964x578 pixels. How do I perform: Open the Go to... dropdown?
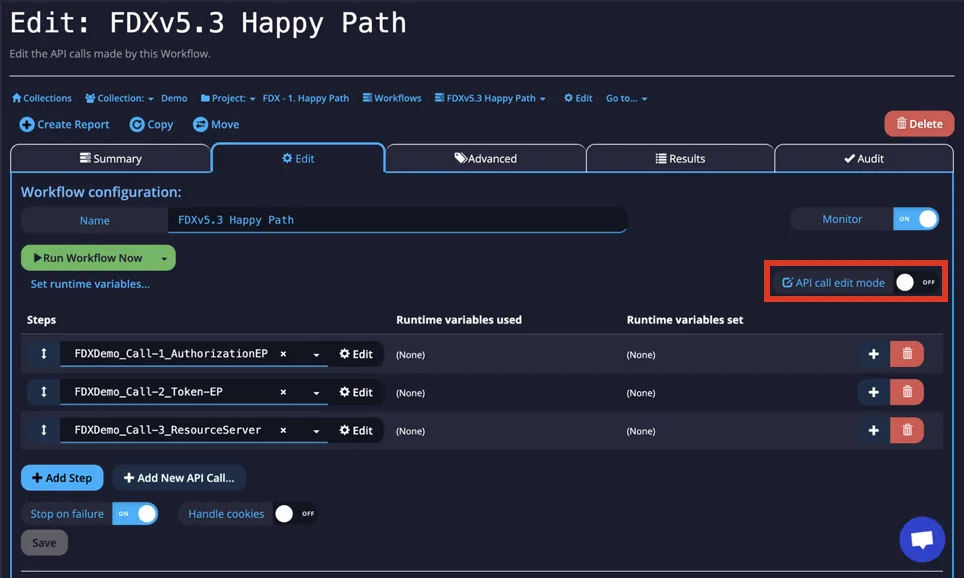(626, 98)
